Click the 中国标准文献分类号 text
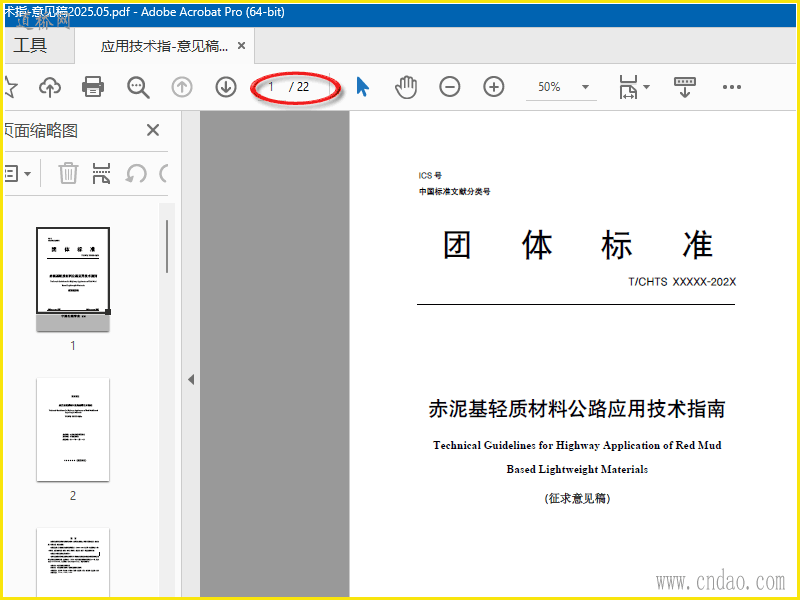This screenshot has width=800, height=600. tap(455, 191)
